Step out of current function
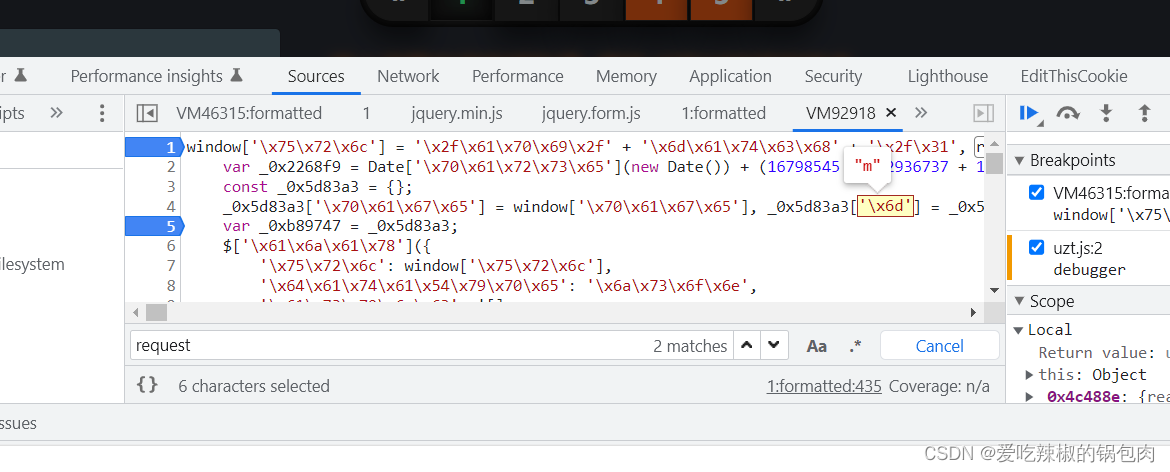 coord(1144,113)
